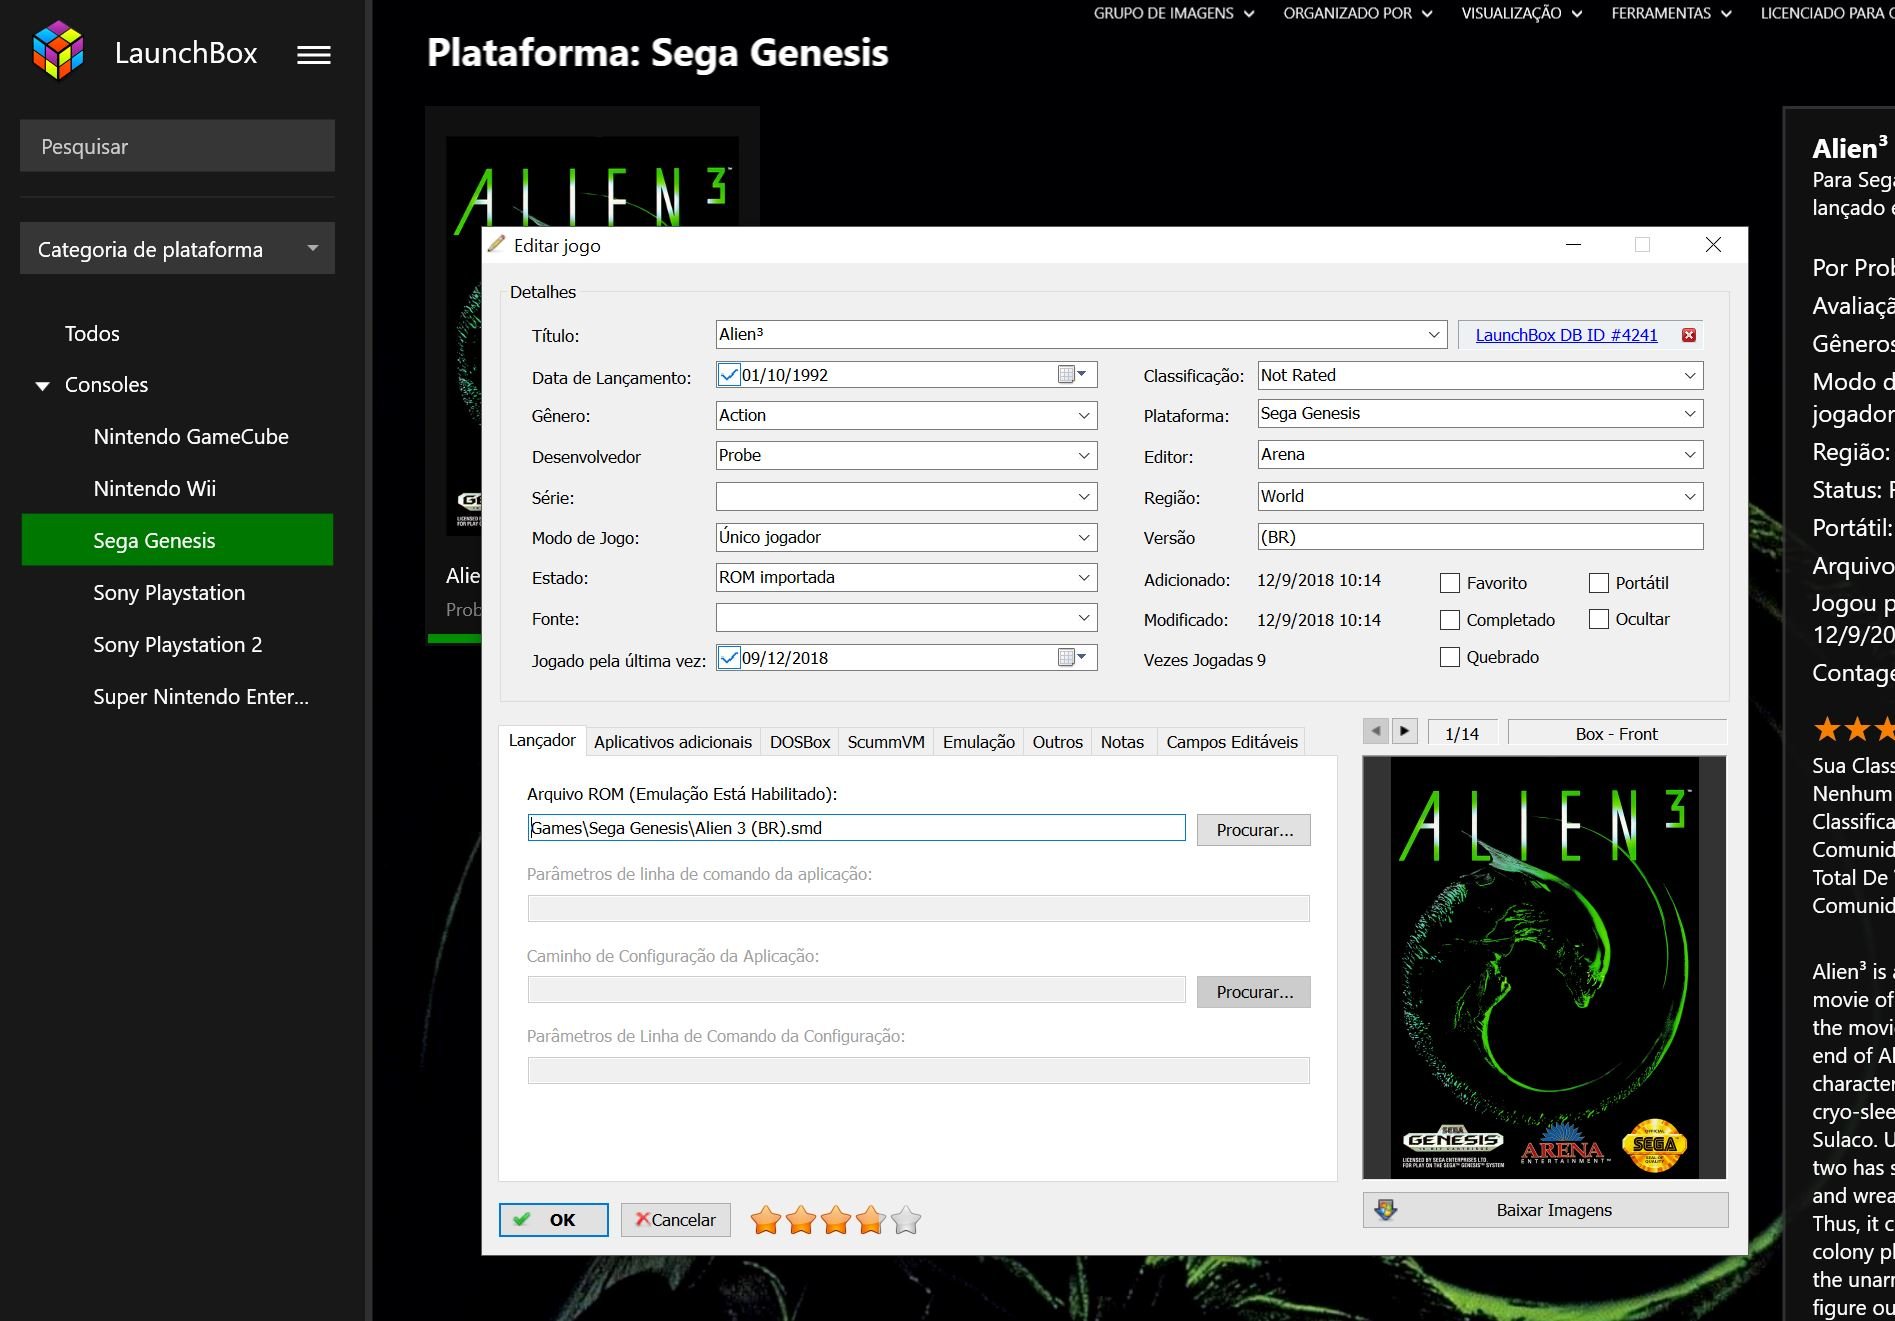
Task: Open the Outros tab
Action: pyautogui.click(x=1058, y=742)
